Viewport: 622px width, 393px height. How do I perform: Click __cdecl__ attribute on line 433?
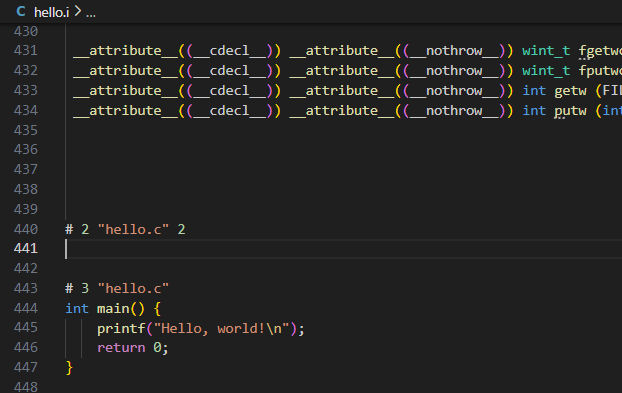230,91
